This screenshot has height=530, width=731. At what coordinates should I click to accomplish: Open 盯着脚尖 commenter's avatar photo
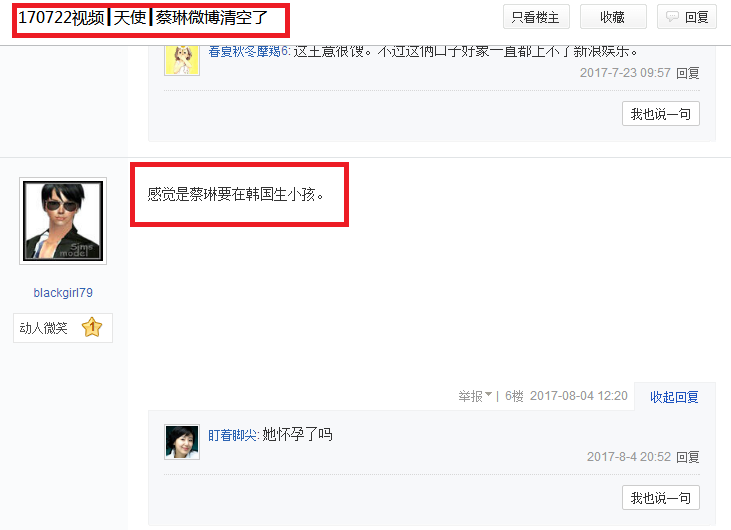182,442
